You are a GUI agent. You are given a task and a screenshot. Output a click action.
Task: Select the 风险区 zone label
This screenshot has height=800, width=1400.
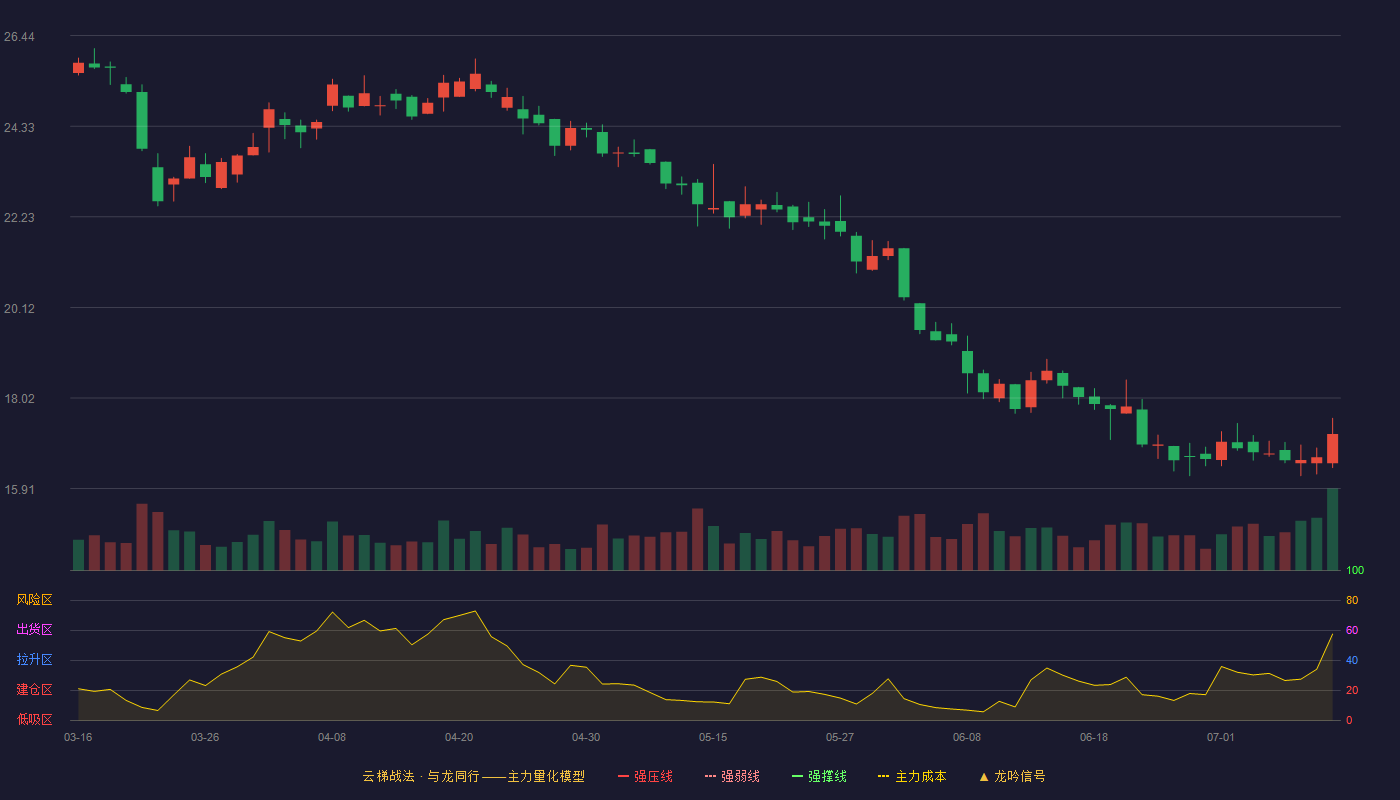(x=34, y=600)
